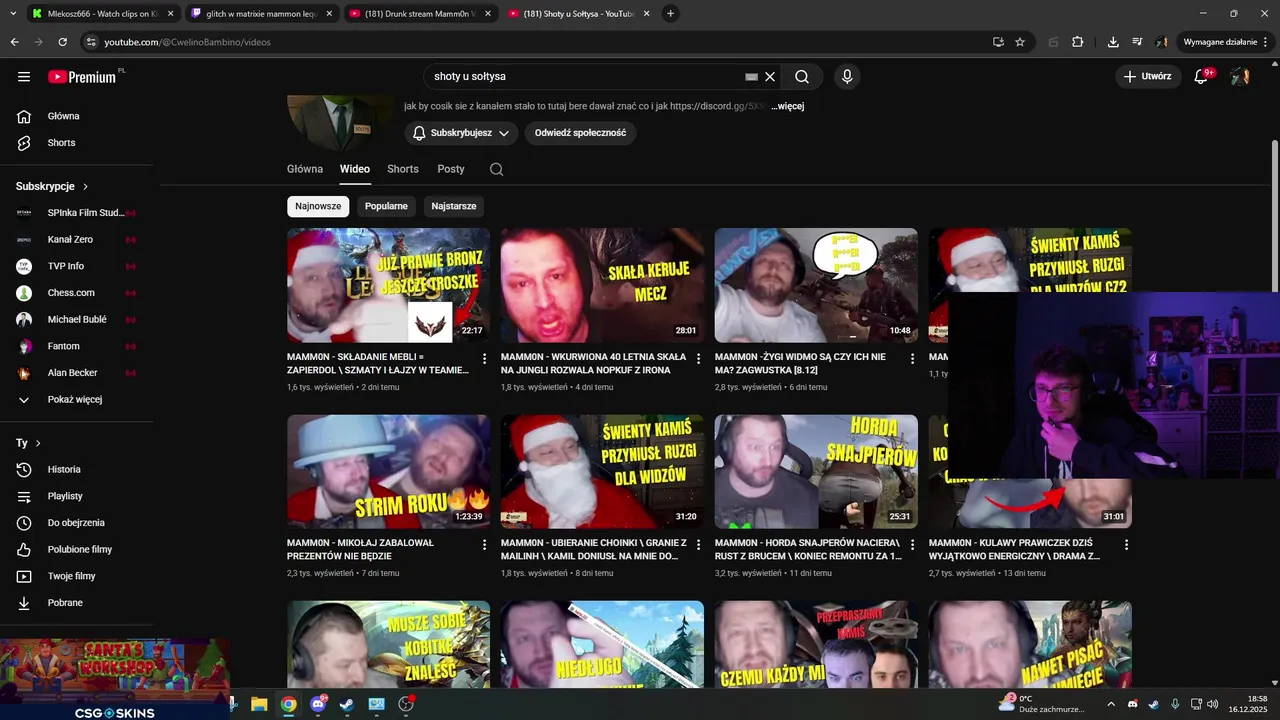Open on-screen keyboard icon in search box
The width and height of the screenshot is (1280, 720).
752,76
